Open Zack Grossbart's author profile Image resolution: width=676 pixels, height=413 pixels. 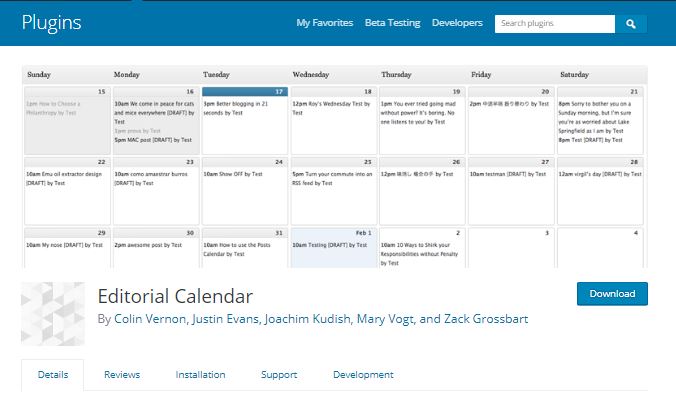point(486,319)
